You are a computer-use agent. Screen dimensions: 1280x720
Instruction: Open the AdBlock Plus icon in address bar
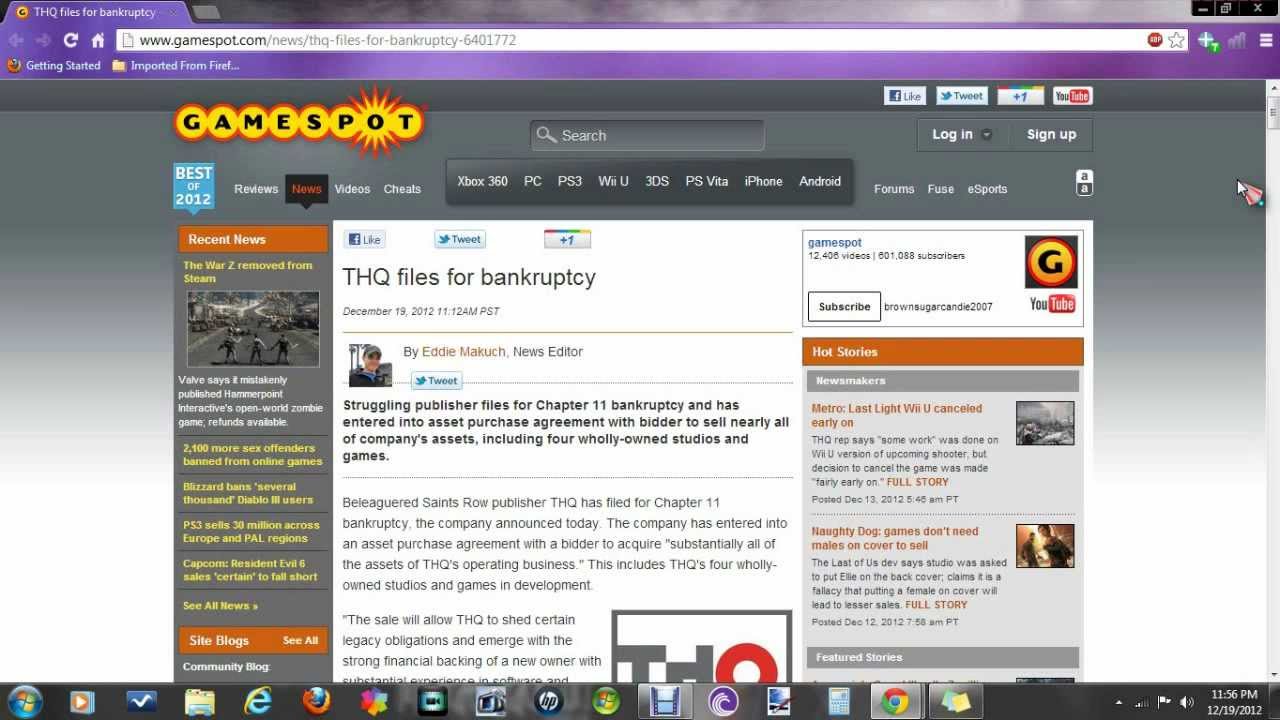(1155, 40)
